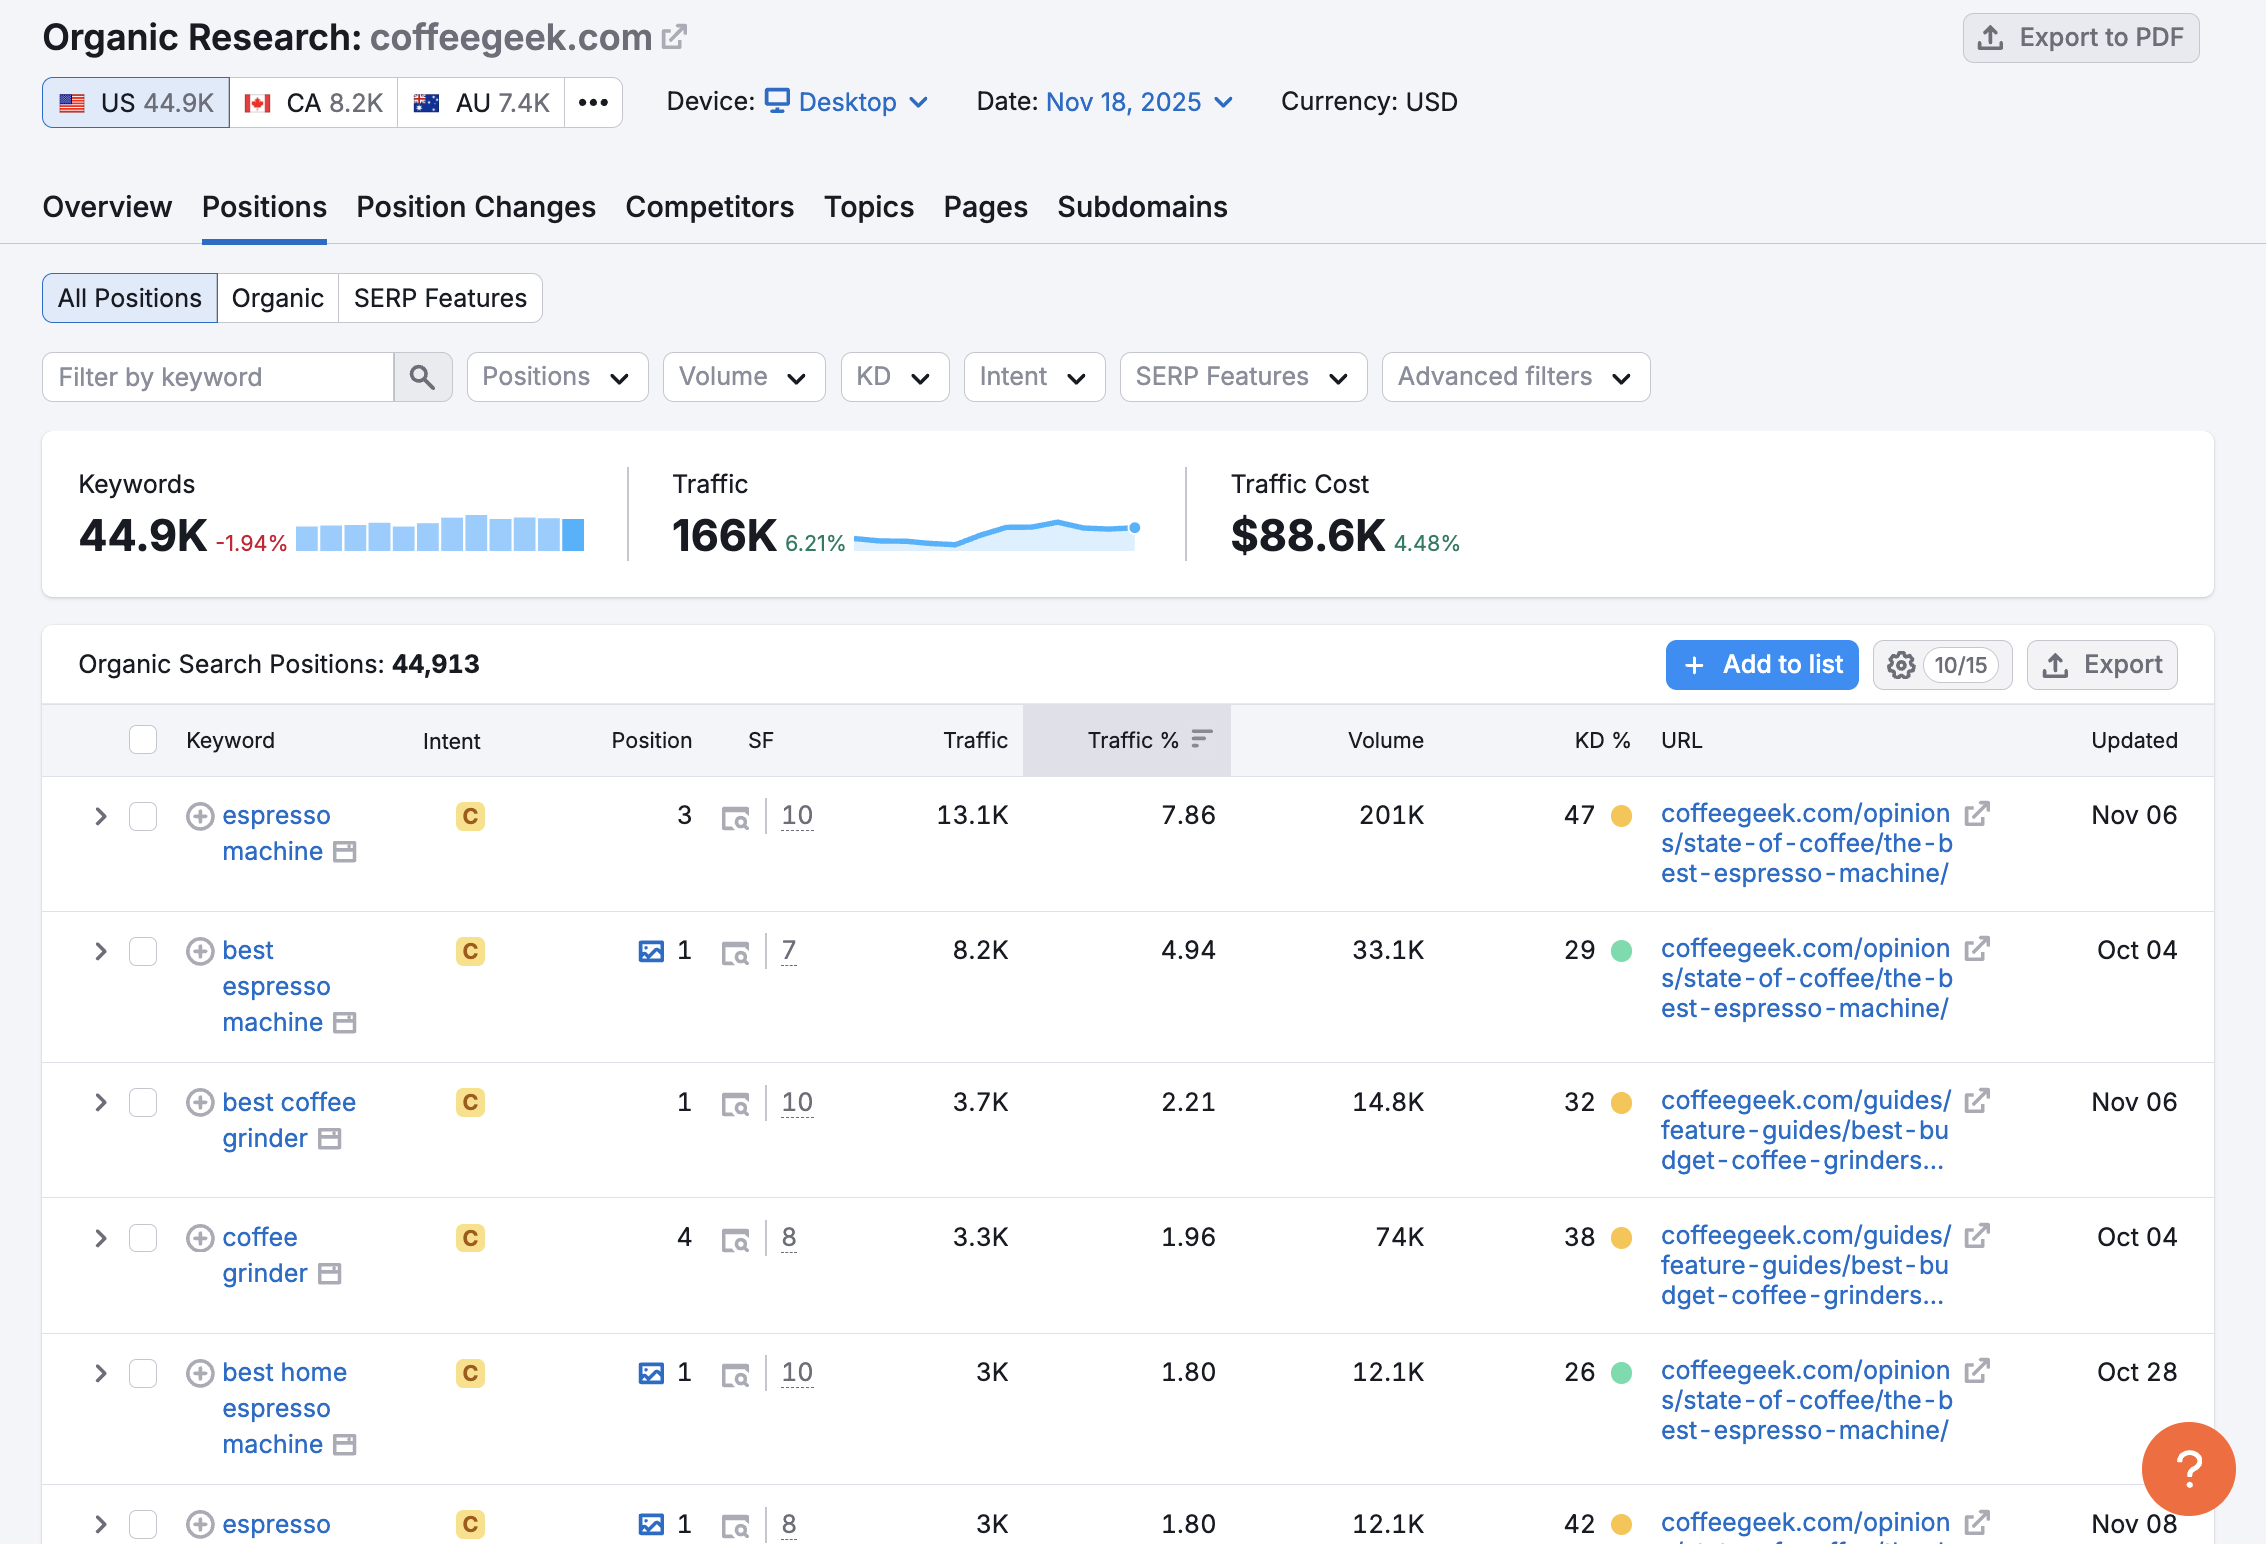2266x1544 pixels.
Task: Click the more databases ellipsis button
Action: [x=593, y=103]
